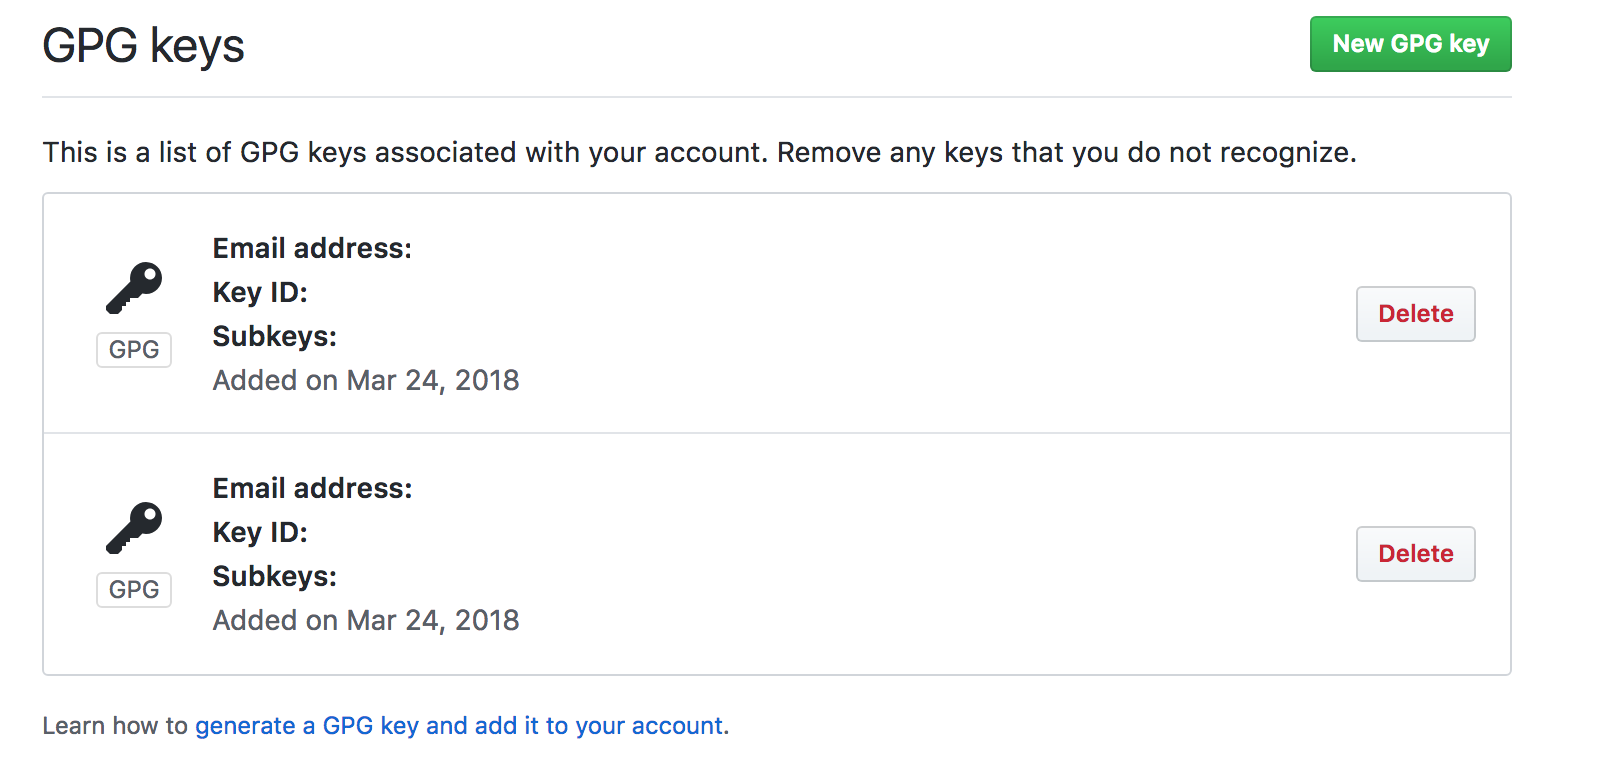Image resolution: width=1600 pixels, height=768 pixels.
Task: Click the key icon of the second entry
Action: pos(134,528)
